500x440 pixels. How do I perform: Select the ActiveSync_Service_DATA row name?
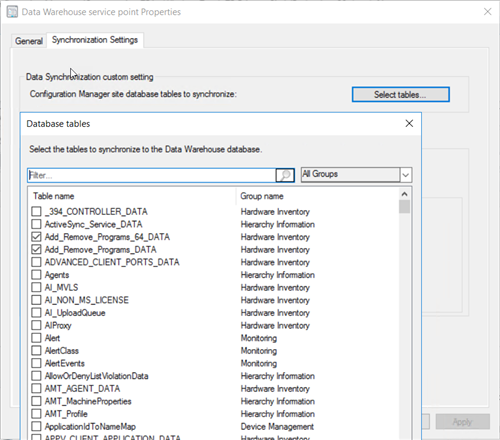pos(94,224)
